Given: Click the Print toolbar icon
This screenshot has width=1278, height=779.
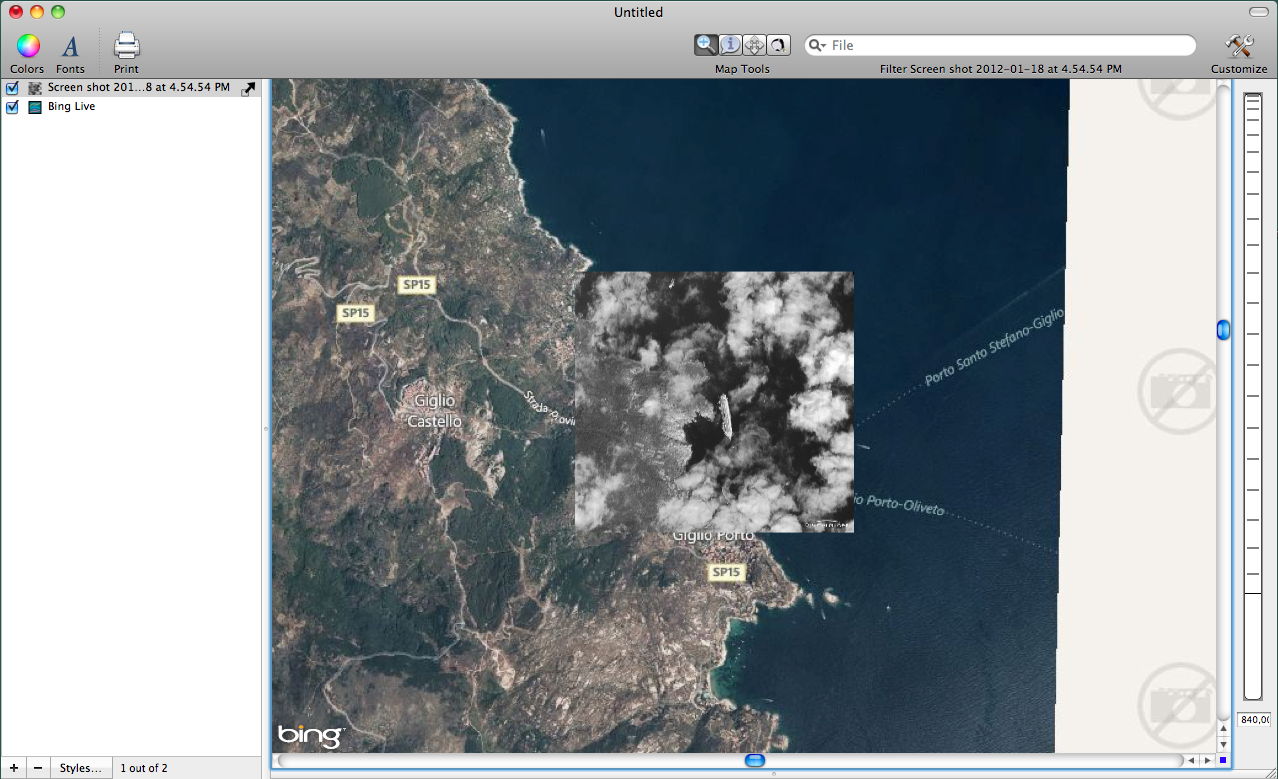Looking at the screenshot, I should pos(126,47).
